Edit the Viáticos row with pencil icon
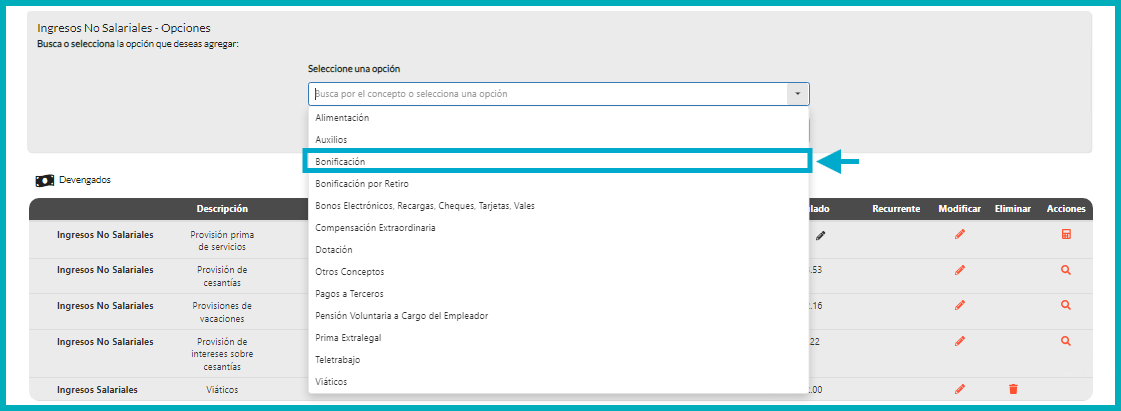Image resolution: width=1121 pixels, height=411 pixels. 960,389
